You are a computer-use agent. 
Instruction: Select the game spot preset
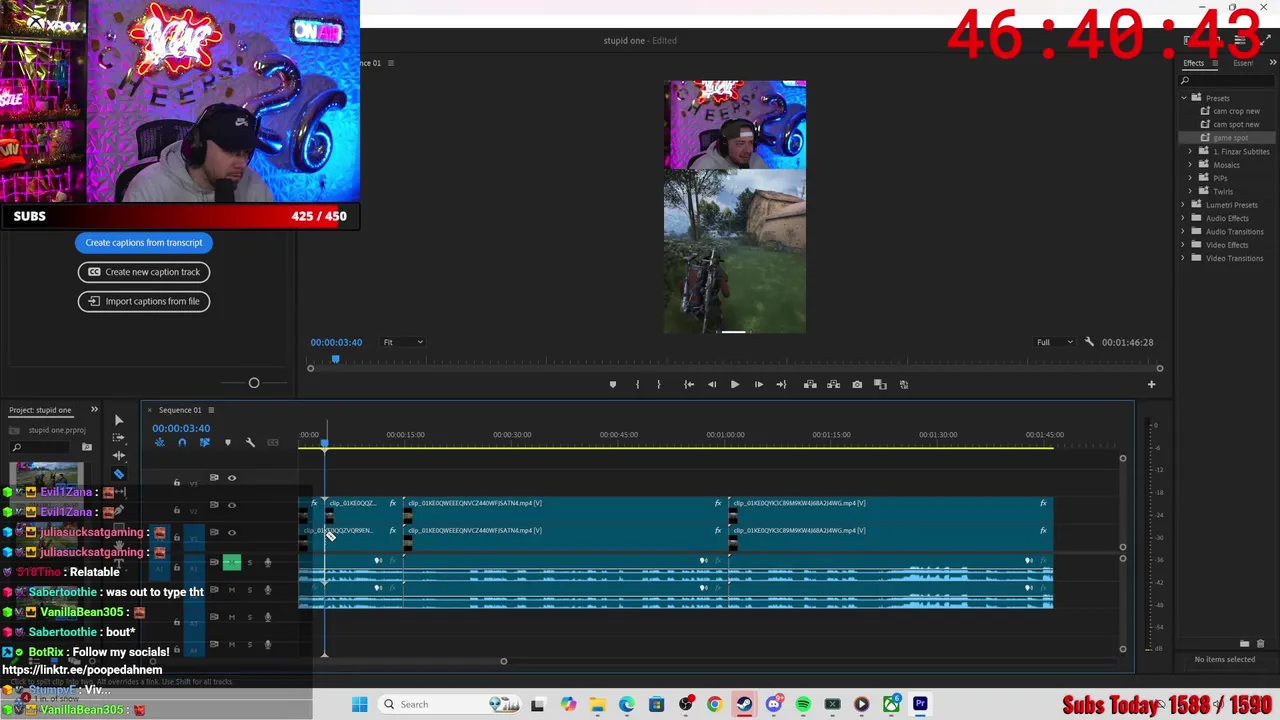(x=1230, y=138)
